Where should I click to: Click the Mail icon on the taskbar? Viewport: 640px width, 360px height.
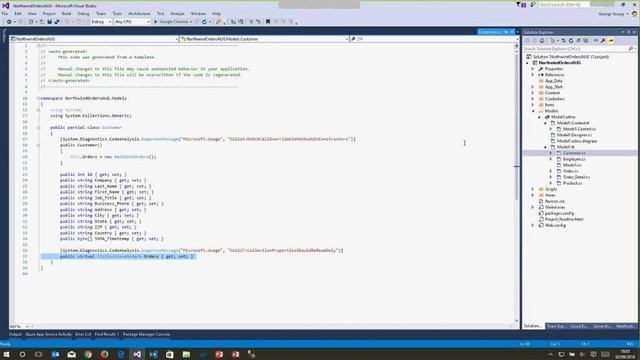[71, 354]
